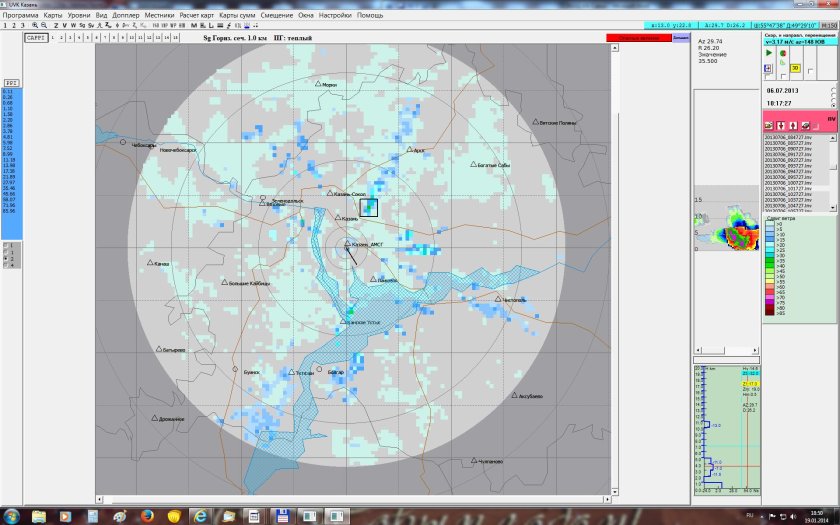Click the open-folder icon in pink panel

768,125
